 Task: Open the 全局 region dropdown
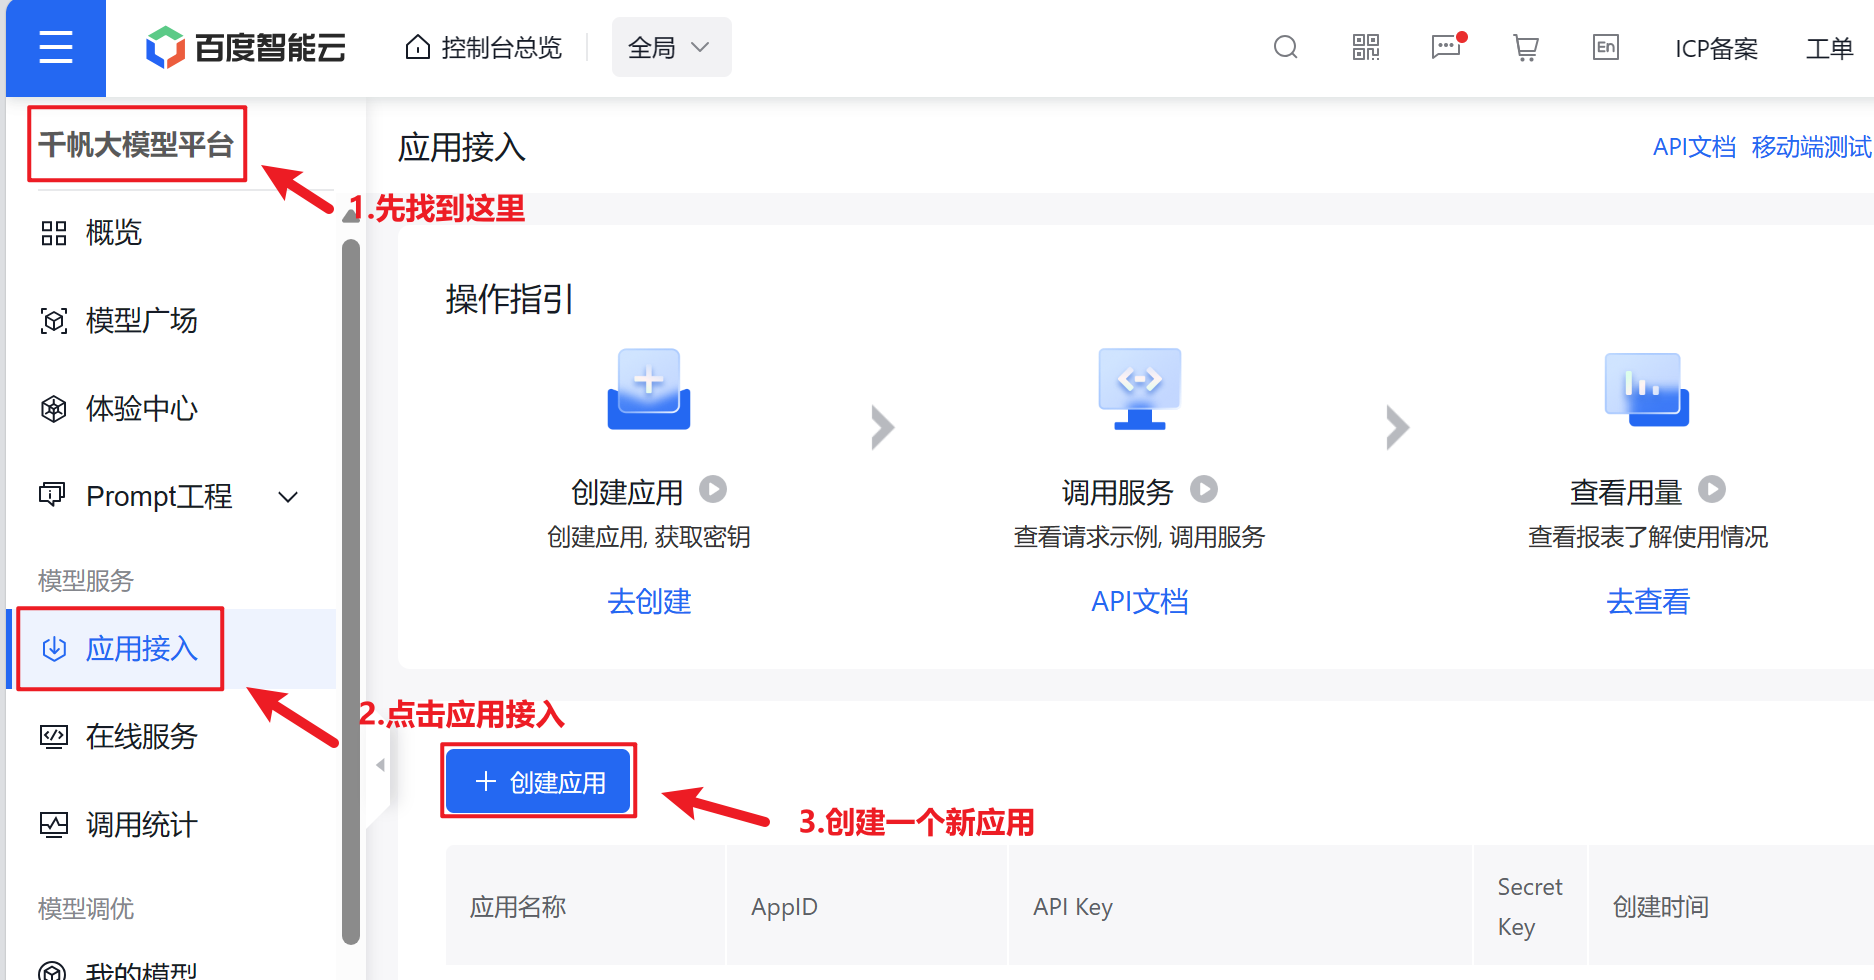pyautogui.click(x=671, y=47)
